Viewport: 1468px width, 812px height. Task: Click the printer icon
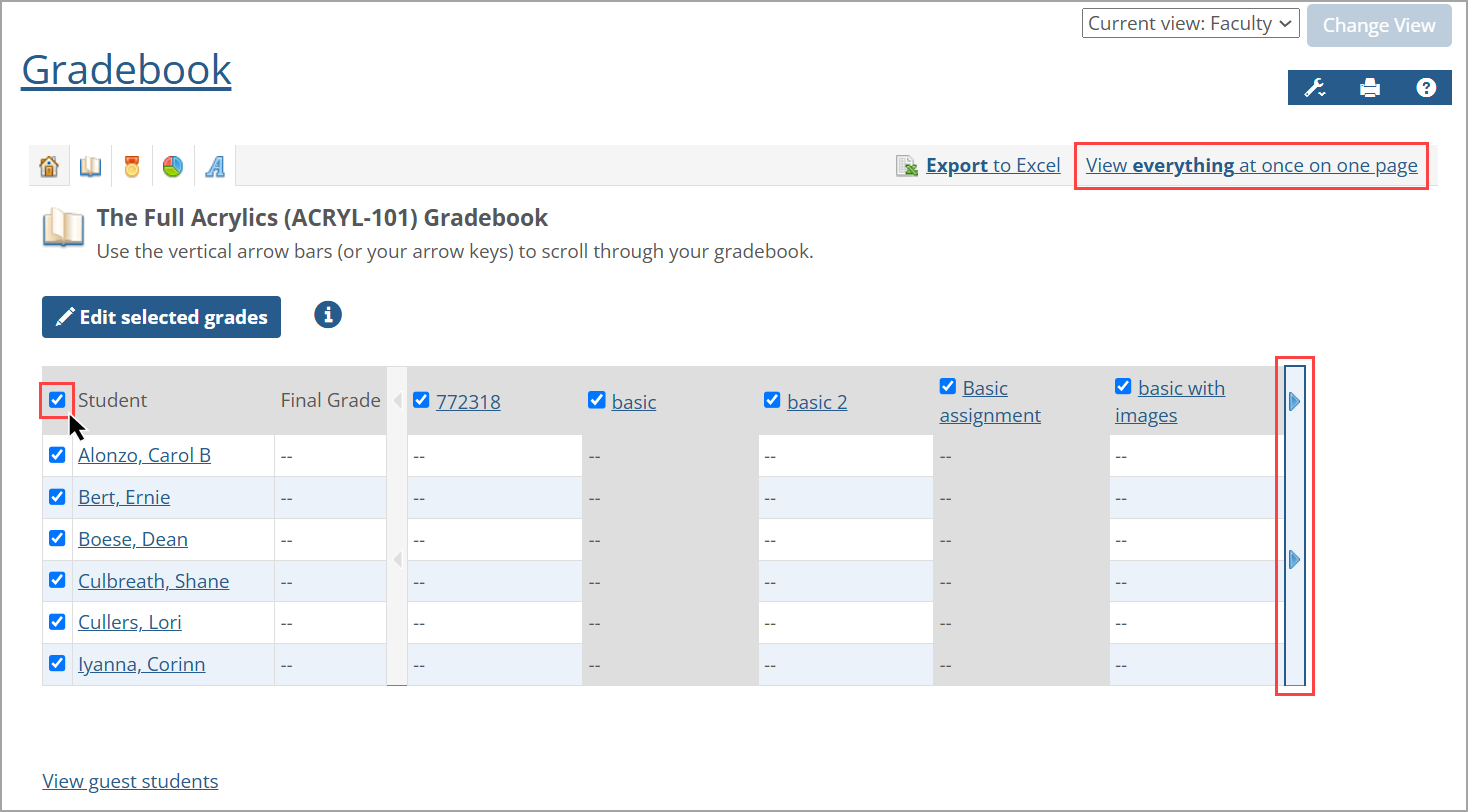point(1370,87)
